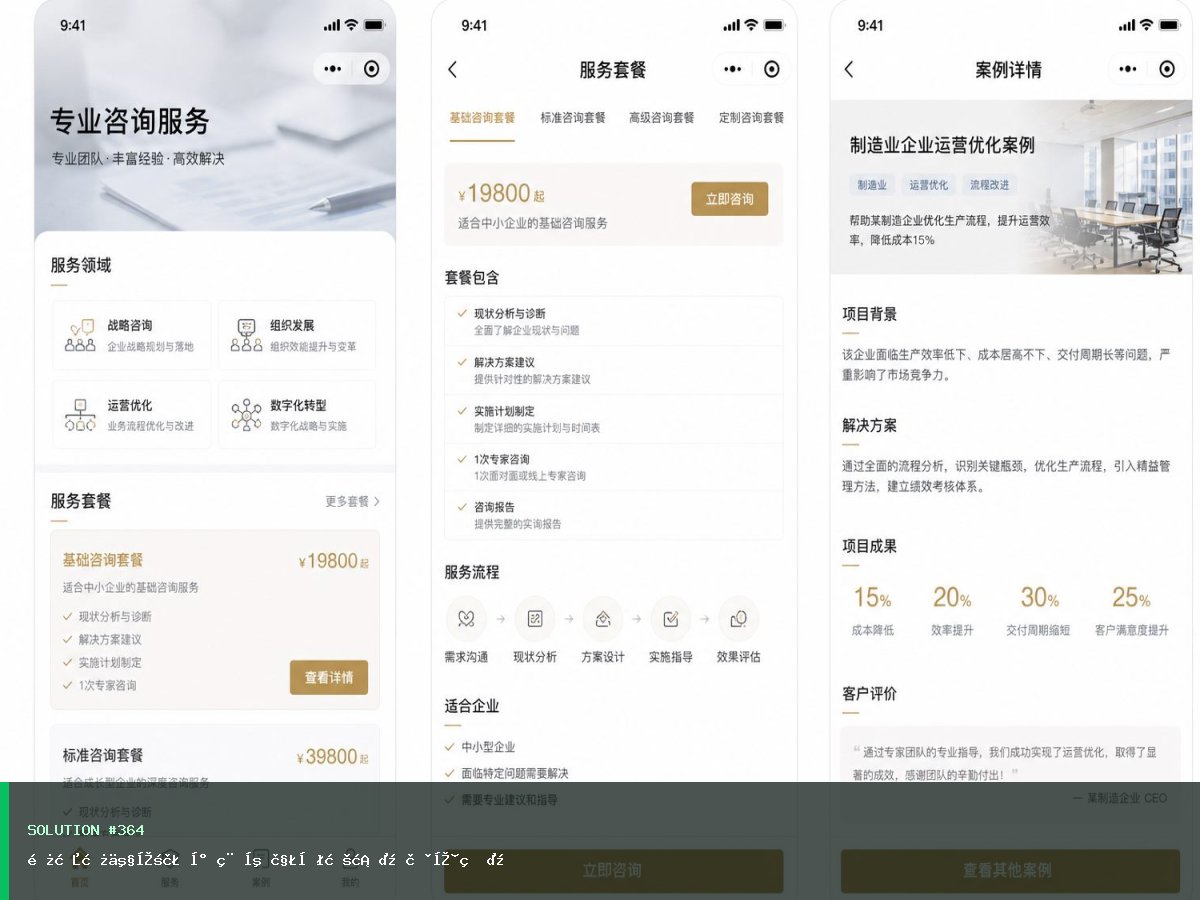Tap the 解决方案建议 row in 套餐包含

[x=613, y=370]
